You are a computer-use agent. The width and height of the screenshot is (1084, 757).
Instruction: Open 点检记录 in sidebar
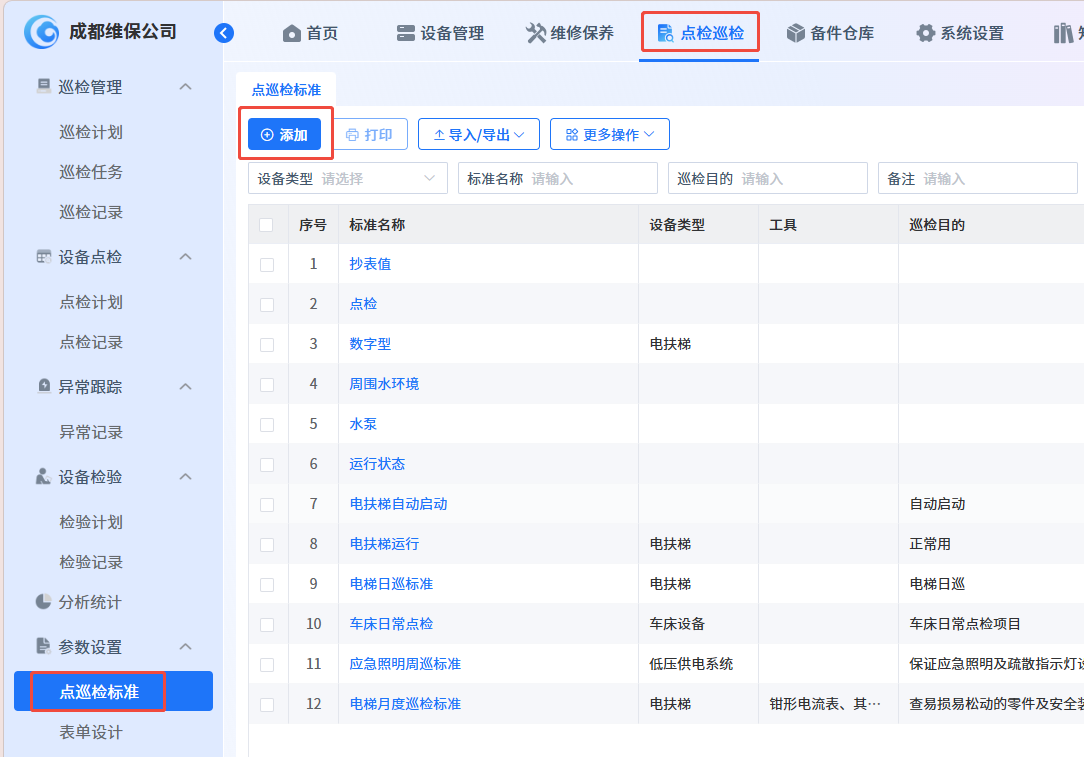point(91,342)
